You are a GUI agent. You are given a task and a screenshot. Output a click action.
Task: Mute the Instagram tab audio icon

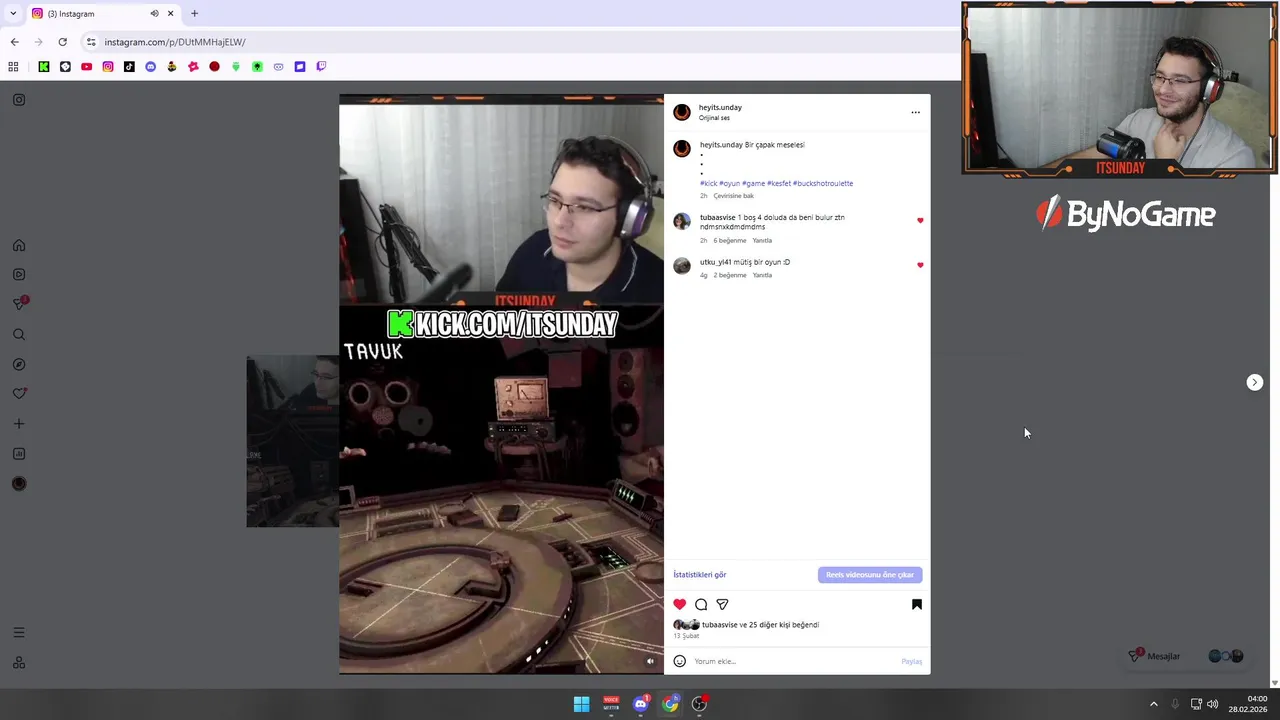[154, 14]
